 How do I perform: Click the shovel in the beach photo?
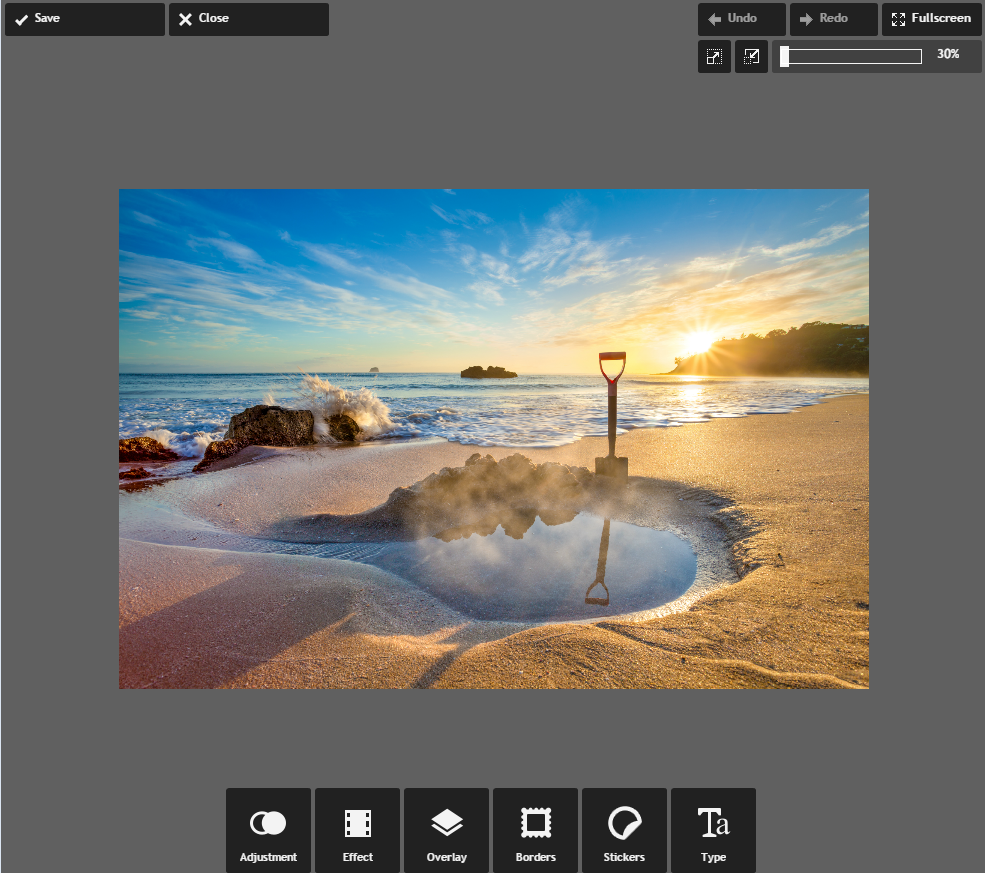[611, 415]
